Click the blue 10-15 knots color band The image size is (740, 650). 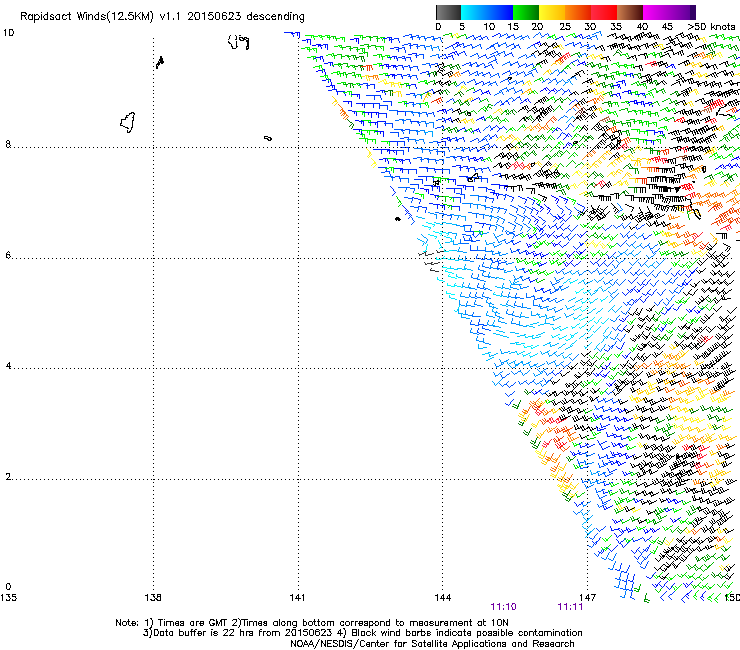tap(500, 12)
